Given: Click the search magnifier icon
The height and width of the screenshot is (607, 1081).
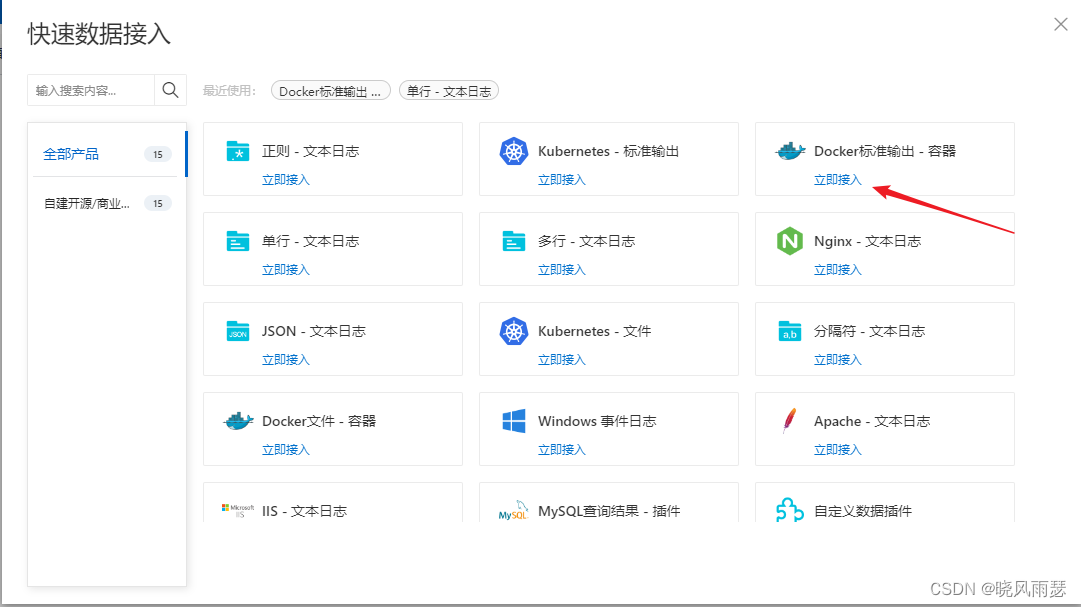Looking at the screenshot, I should point(170,89).
